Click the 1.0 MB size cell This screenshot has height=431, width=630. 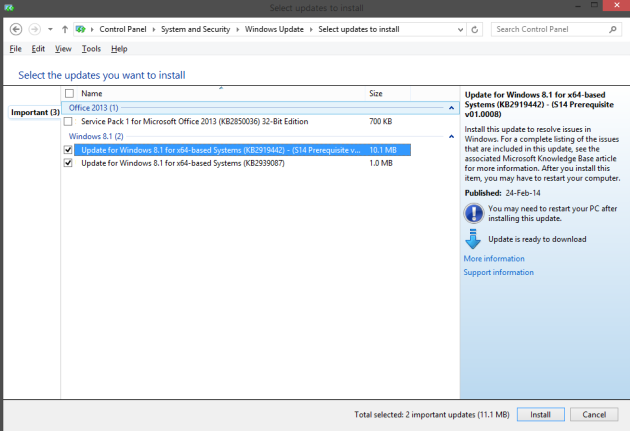point(381,163)
